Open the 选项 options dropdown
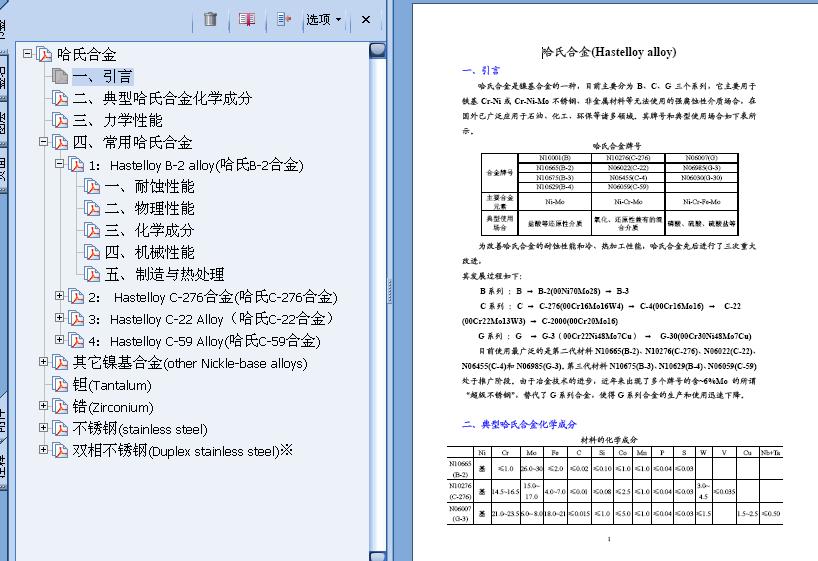 323,20
